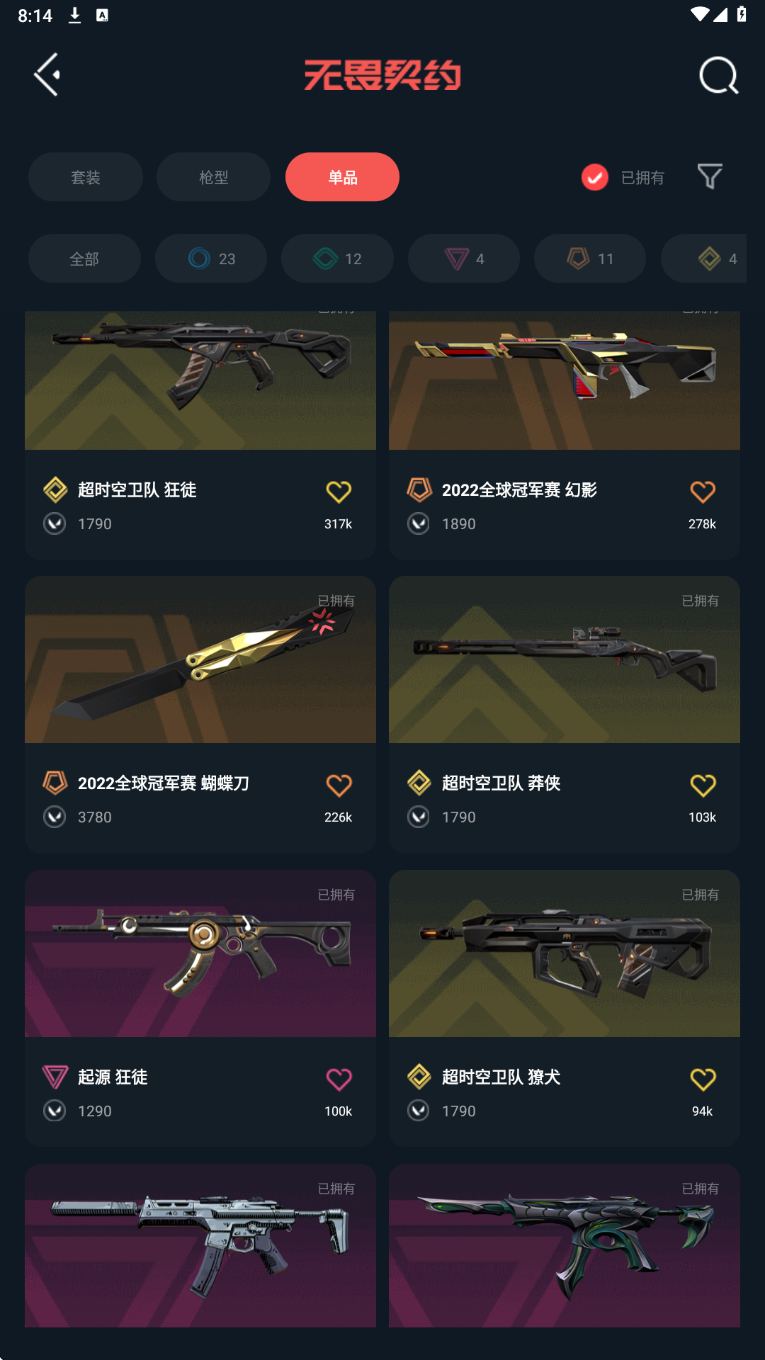Favorite 超时空卫队 狂徒 with heart icon

click(x=339, y=491)
